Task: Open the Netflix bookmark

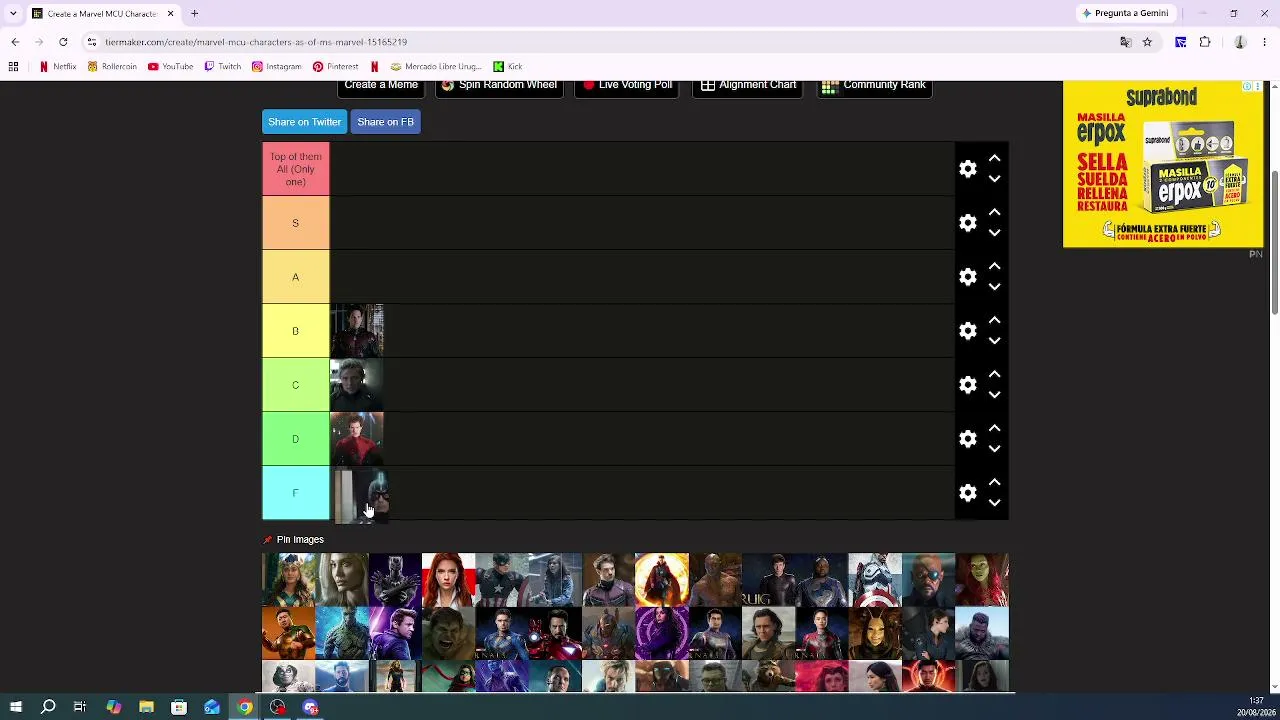Action: click(x=58, y=67)
